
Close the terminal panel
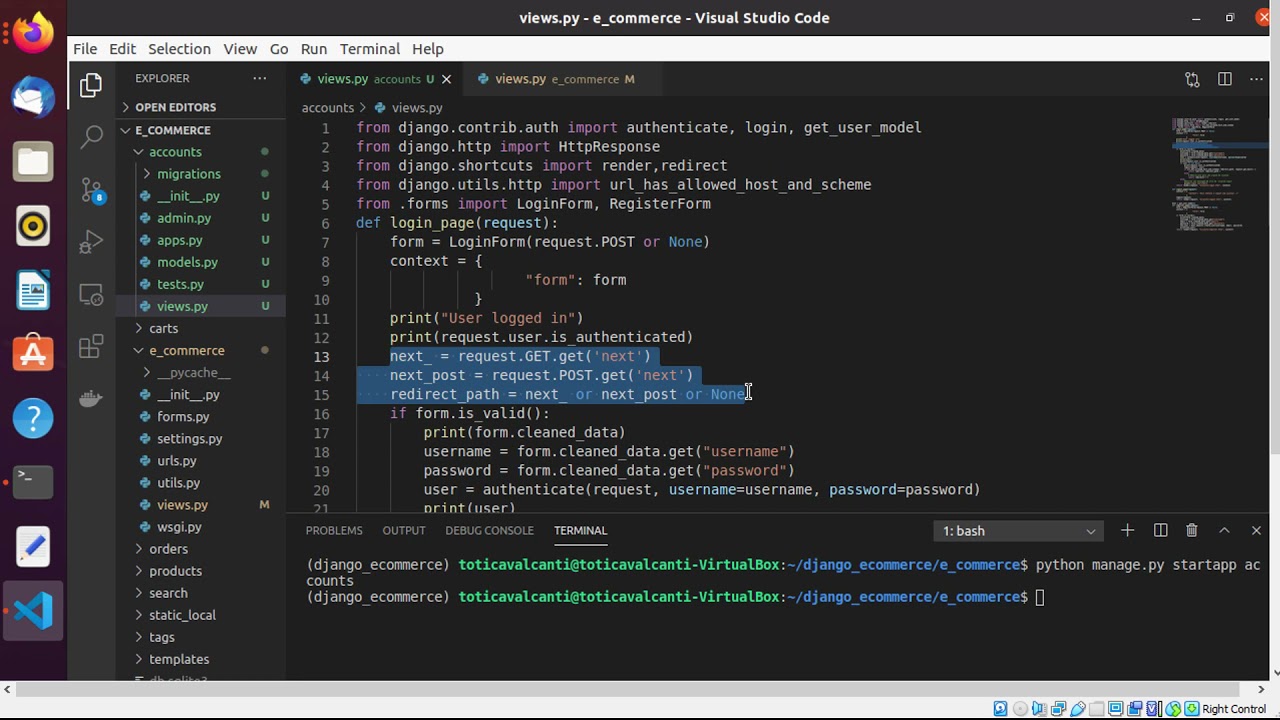point(1256,530)
